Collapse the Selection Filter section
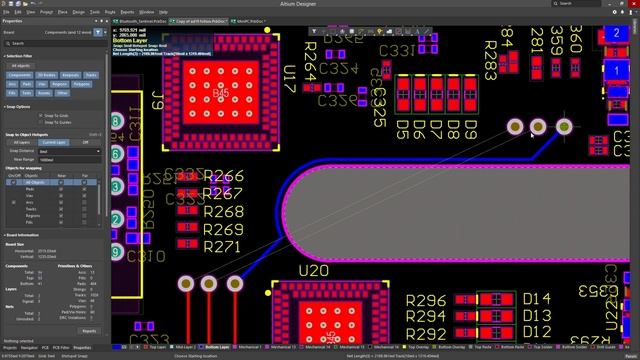Screen dimensions: 640x360 pos(5,56)
